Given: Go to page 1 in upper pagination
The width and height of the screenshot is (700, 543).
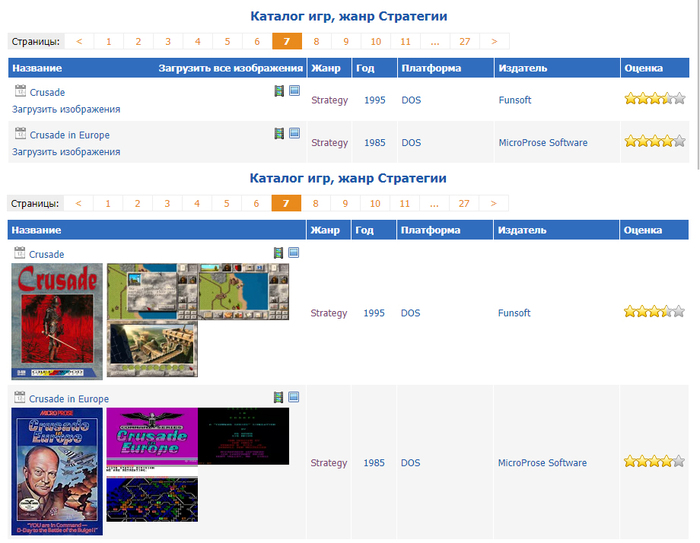Looking at the screenshot, I should 108,42.
